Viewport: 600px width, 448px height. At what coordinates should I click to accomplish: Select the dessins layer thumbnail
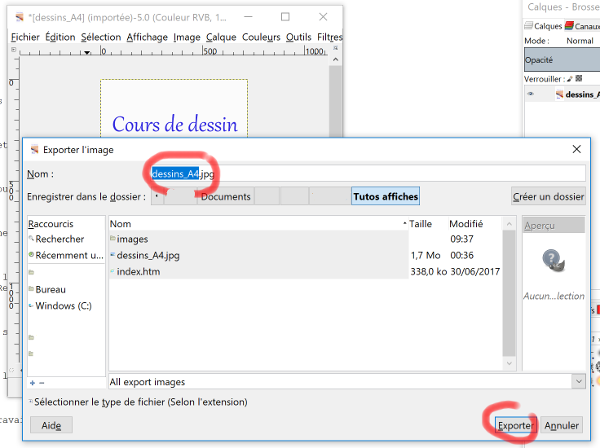click(559, 94)
